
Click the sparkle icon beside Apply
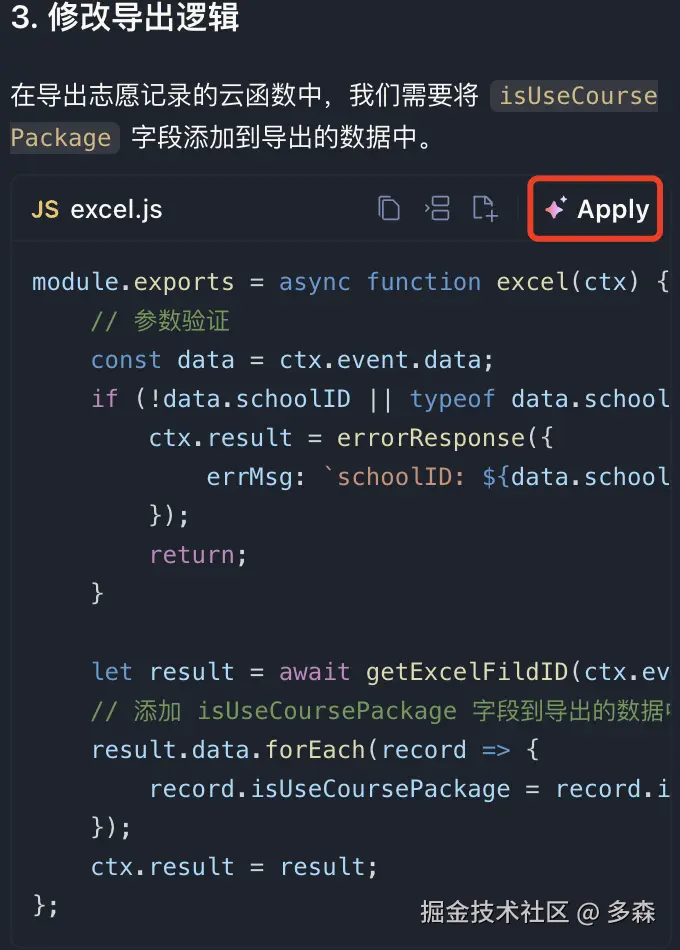pyautogui.click(x=555, y=208)
